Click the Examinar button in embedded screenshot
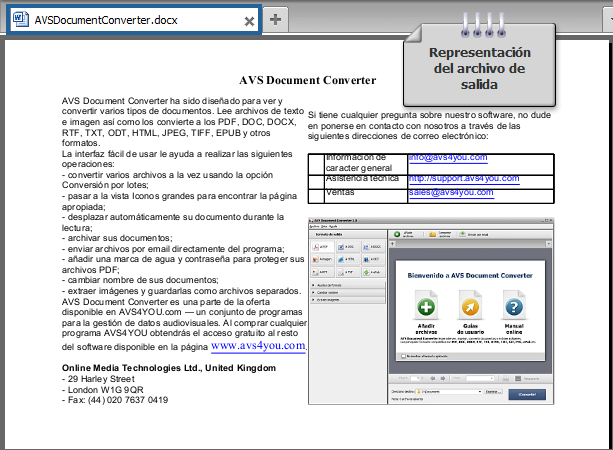The height and width of the screenshot is (450, 613). coord(493,391)
